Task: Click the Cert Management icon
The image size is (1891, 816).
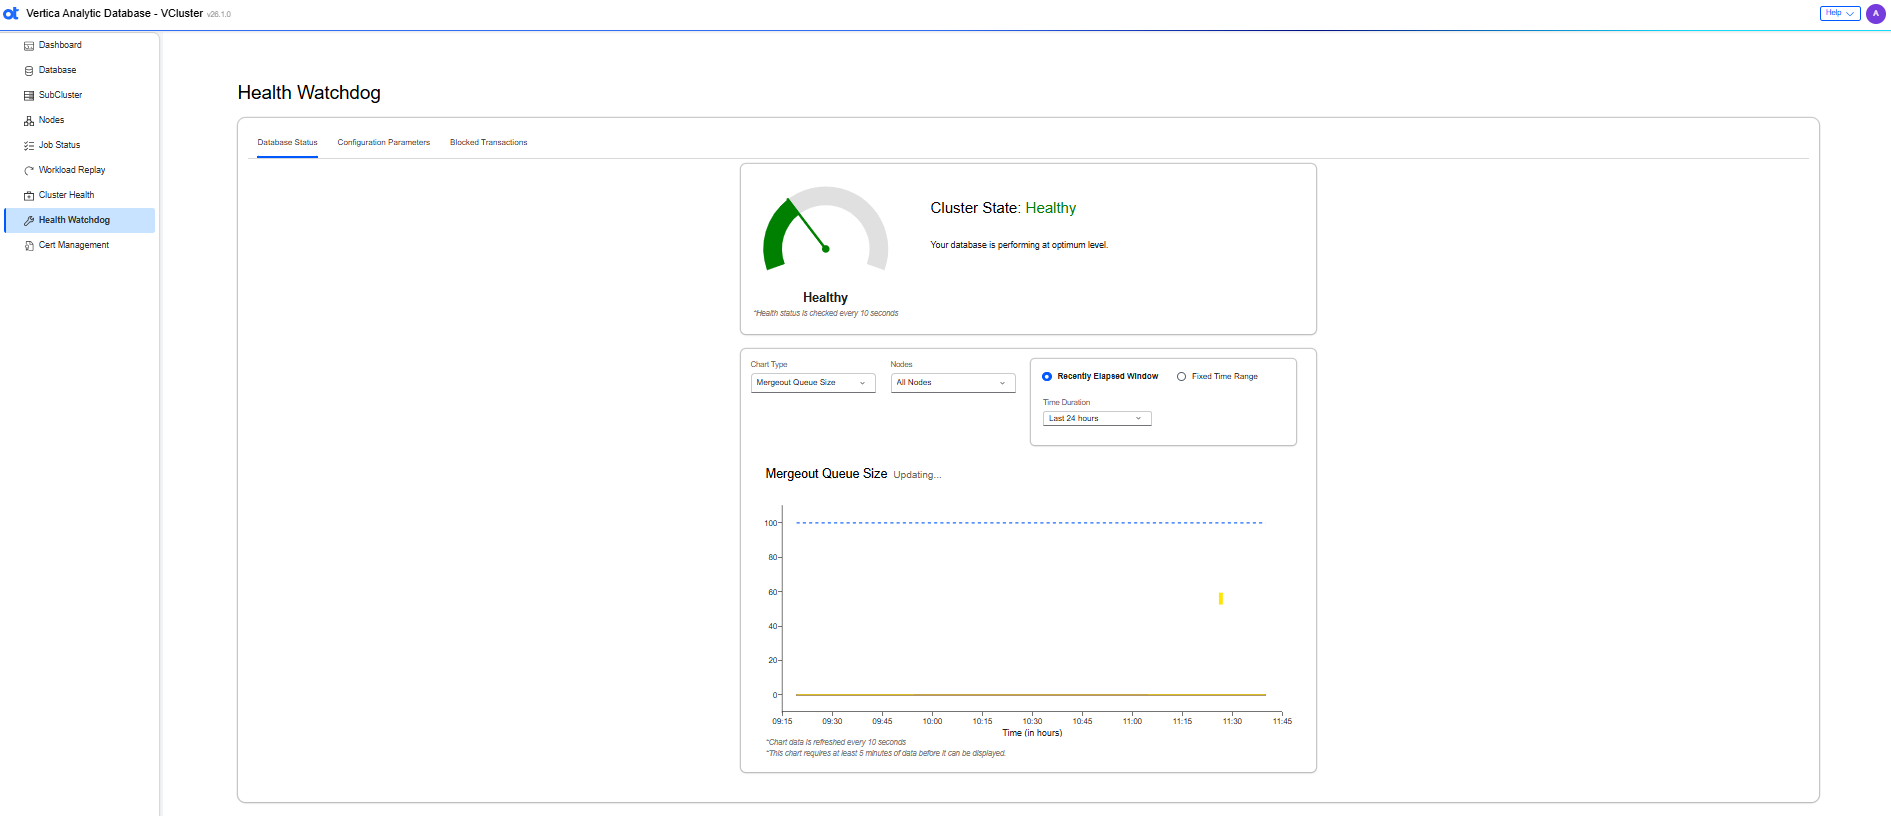Action: [x=29, y=246]
